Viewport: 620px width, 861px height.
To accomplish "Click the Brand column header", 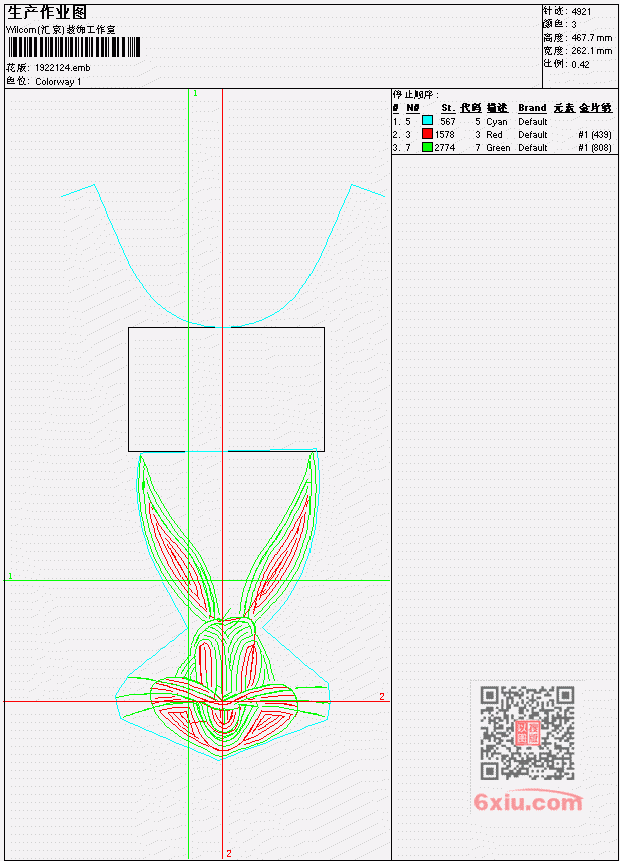I will [x=532, y=108].
